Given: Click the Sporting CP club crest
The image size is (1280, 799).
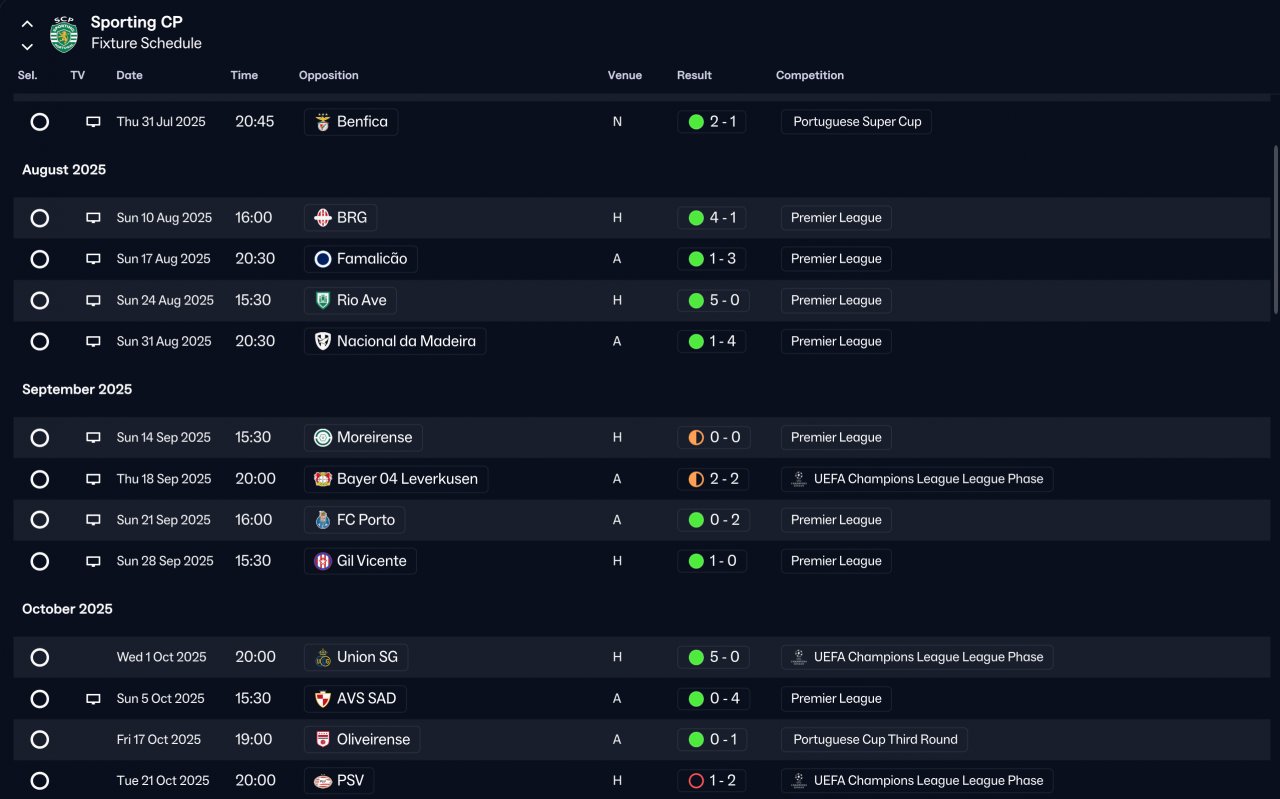Looking at the screenshot, I should 64,33.
